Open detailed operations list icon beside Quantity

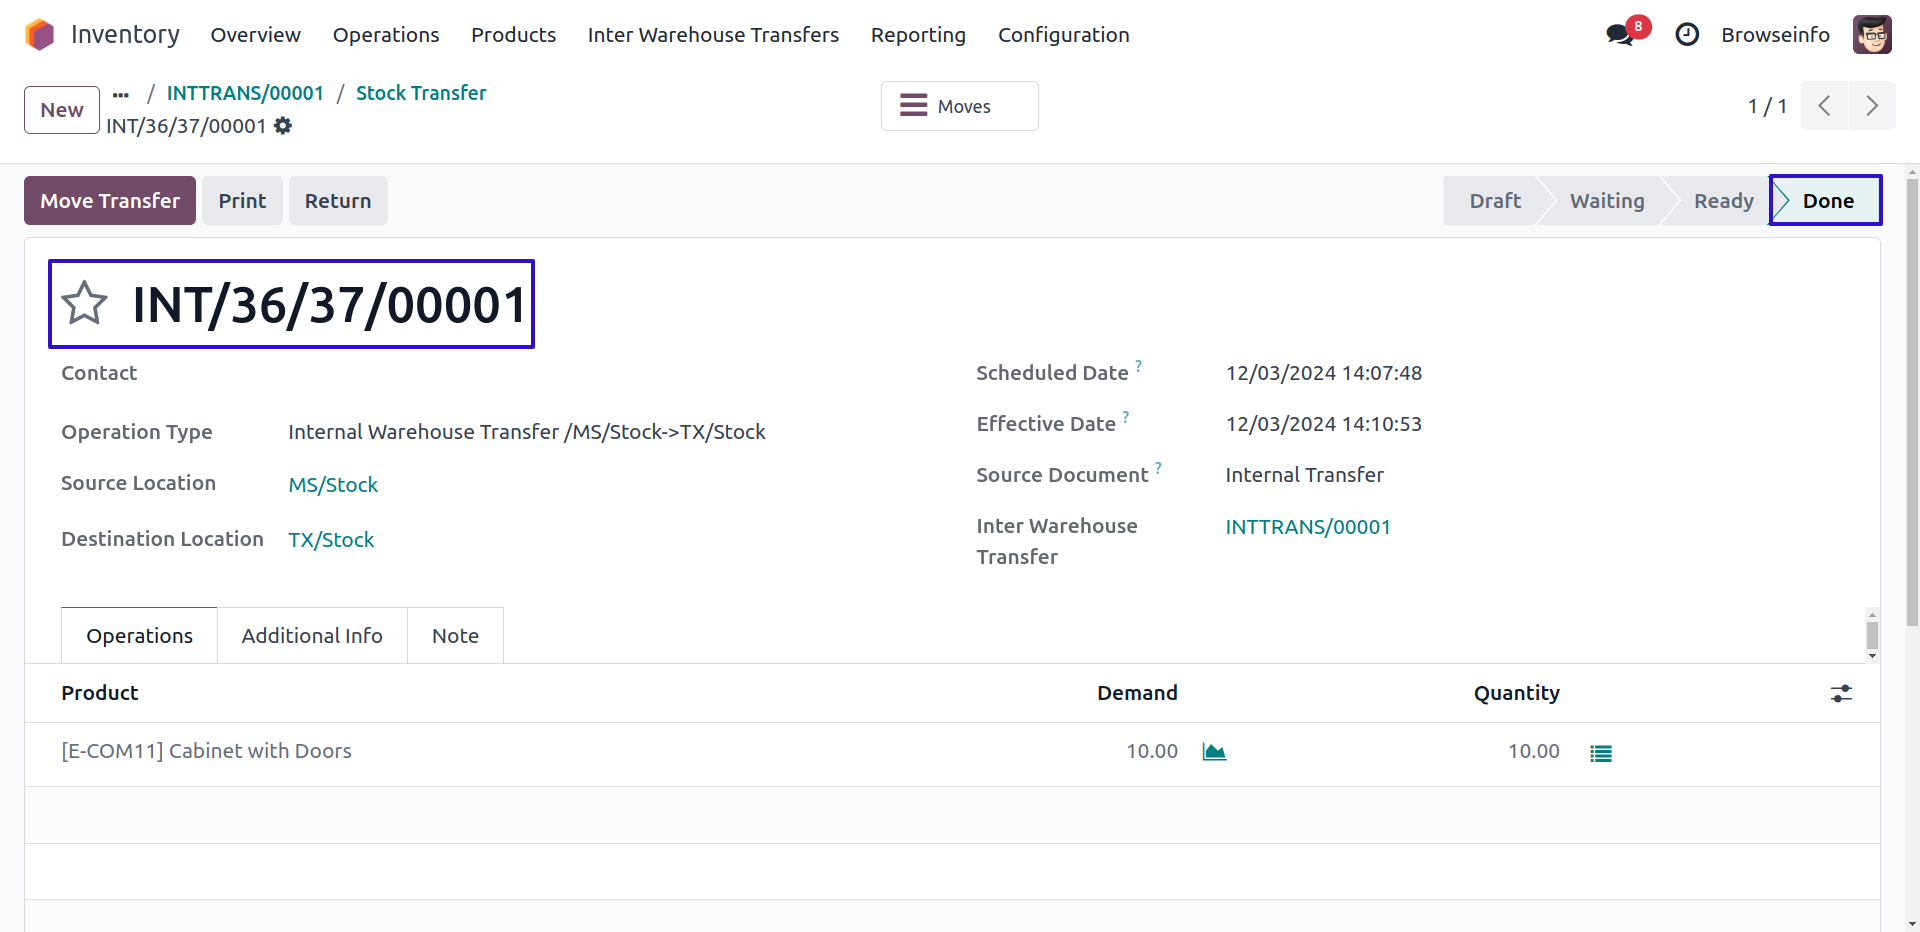(x=1601, y=753)
